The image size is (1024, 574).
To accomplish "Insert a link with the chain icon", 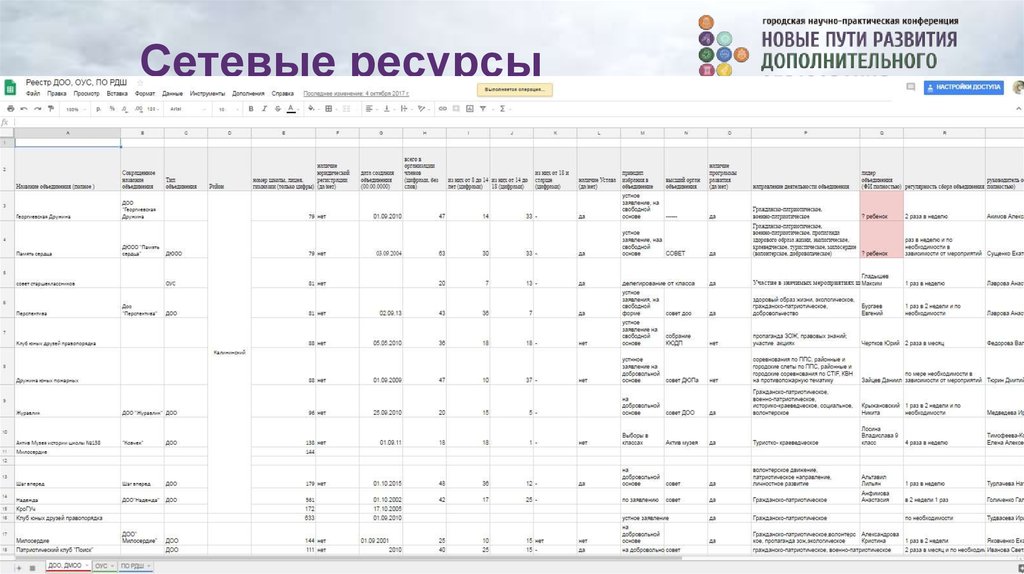I will click(x=443, y=109).
